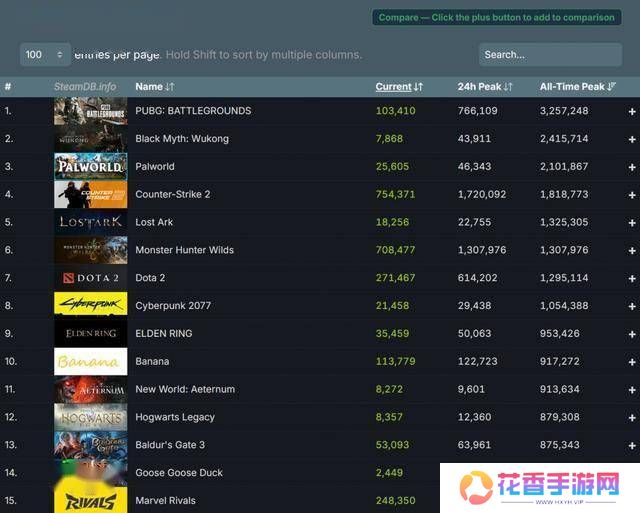Add Counter-Strike 2 to comparison via plus
The height and width of the screenshot is (513, 640).
(x=631, y=195)
